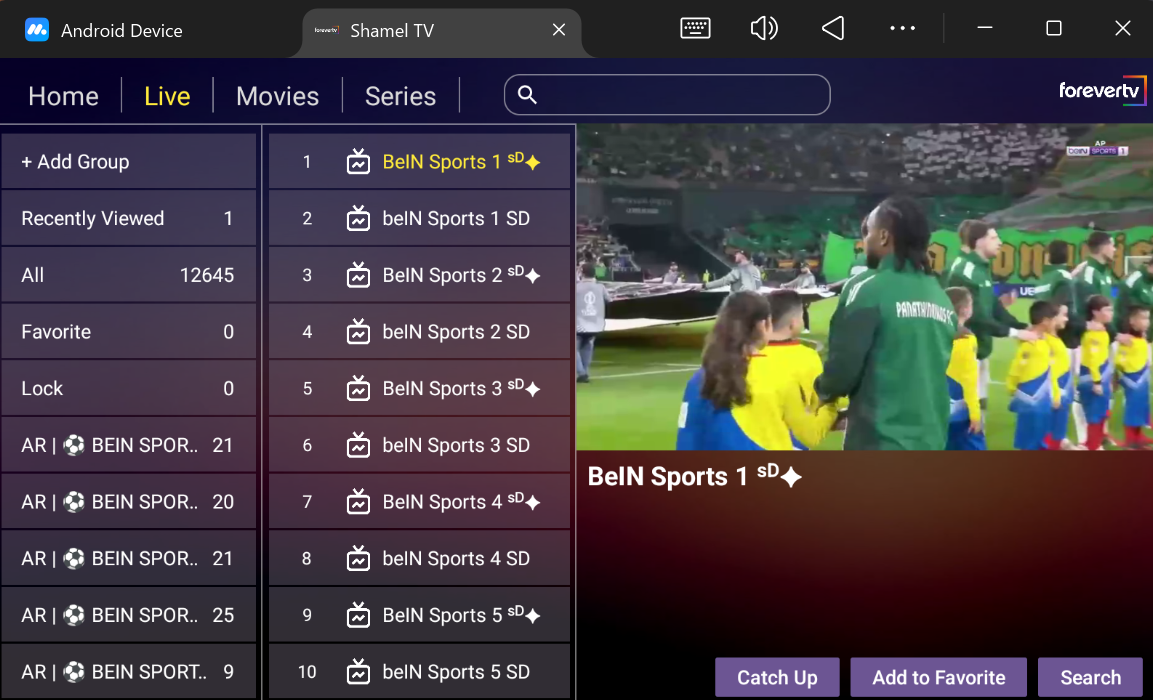Switch to the Movies tab

click(x=277, y=96)
